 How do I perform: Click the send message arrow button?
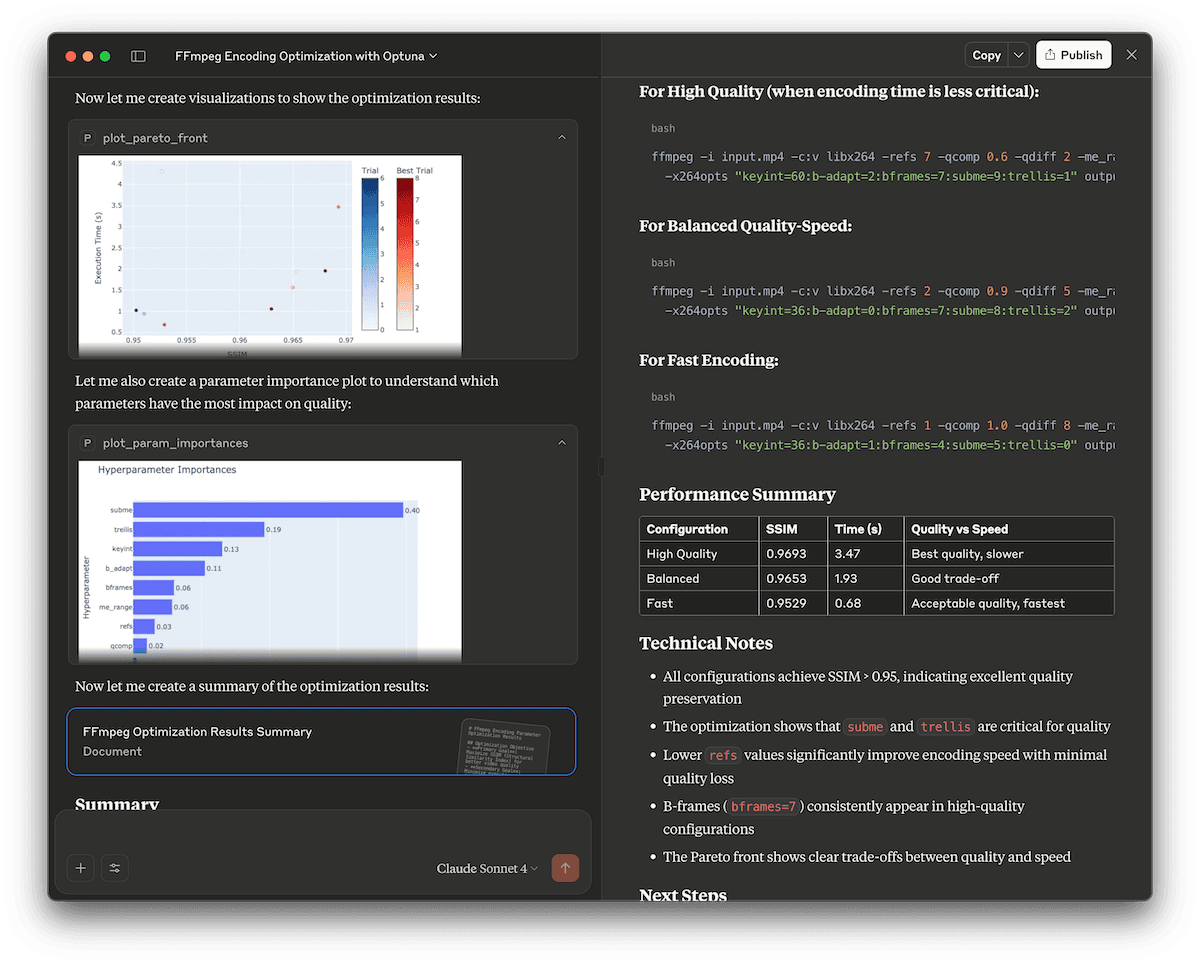565,868
